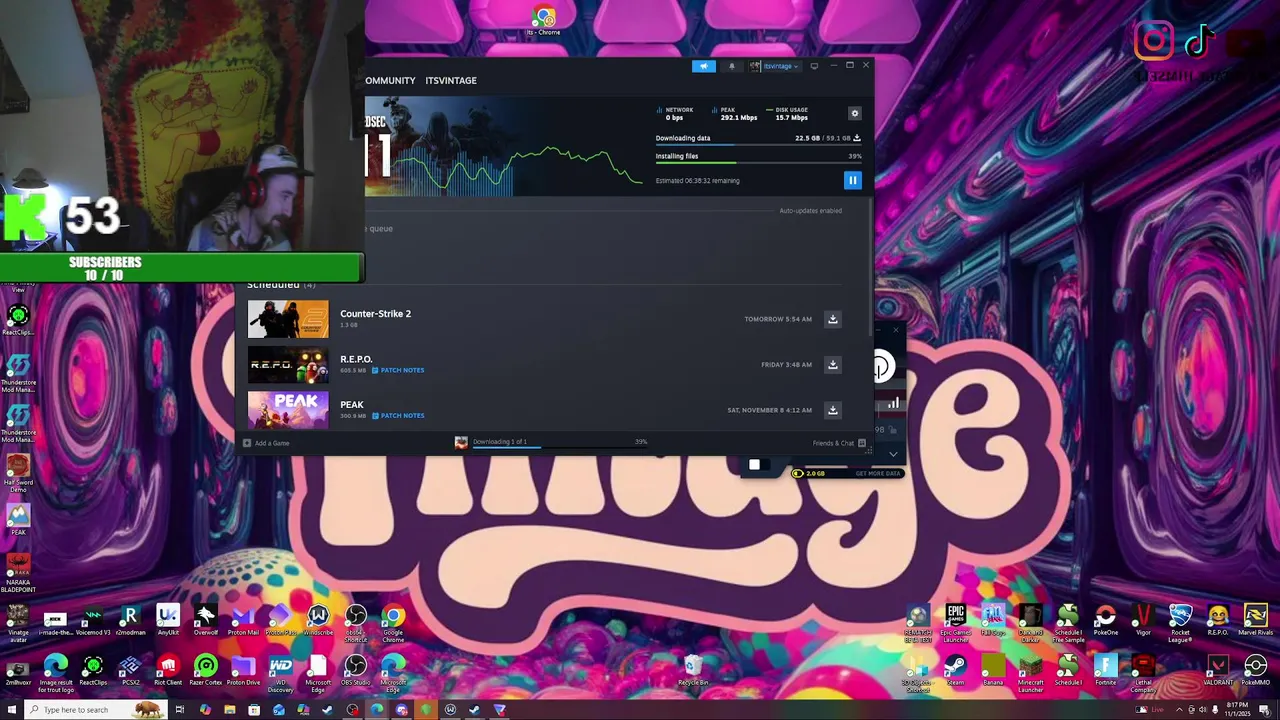Image resolution: width=1280 pixels, height=720 pixels.
Task: Open Steam desktop shortcut
Action: pyautogui.click(x=955, y=670)
